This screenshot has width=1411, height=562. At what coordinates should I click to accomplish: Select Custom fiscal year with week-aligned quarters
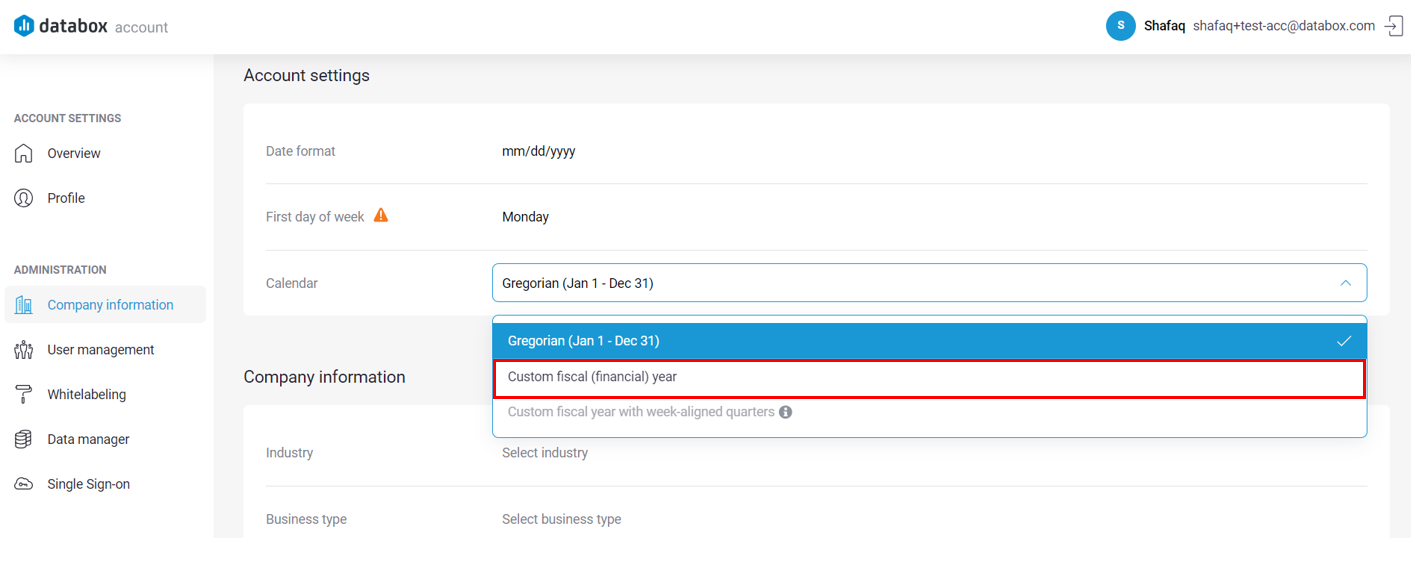pyautogui.click(x=640, y=412)
